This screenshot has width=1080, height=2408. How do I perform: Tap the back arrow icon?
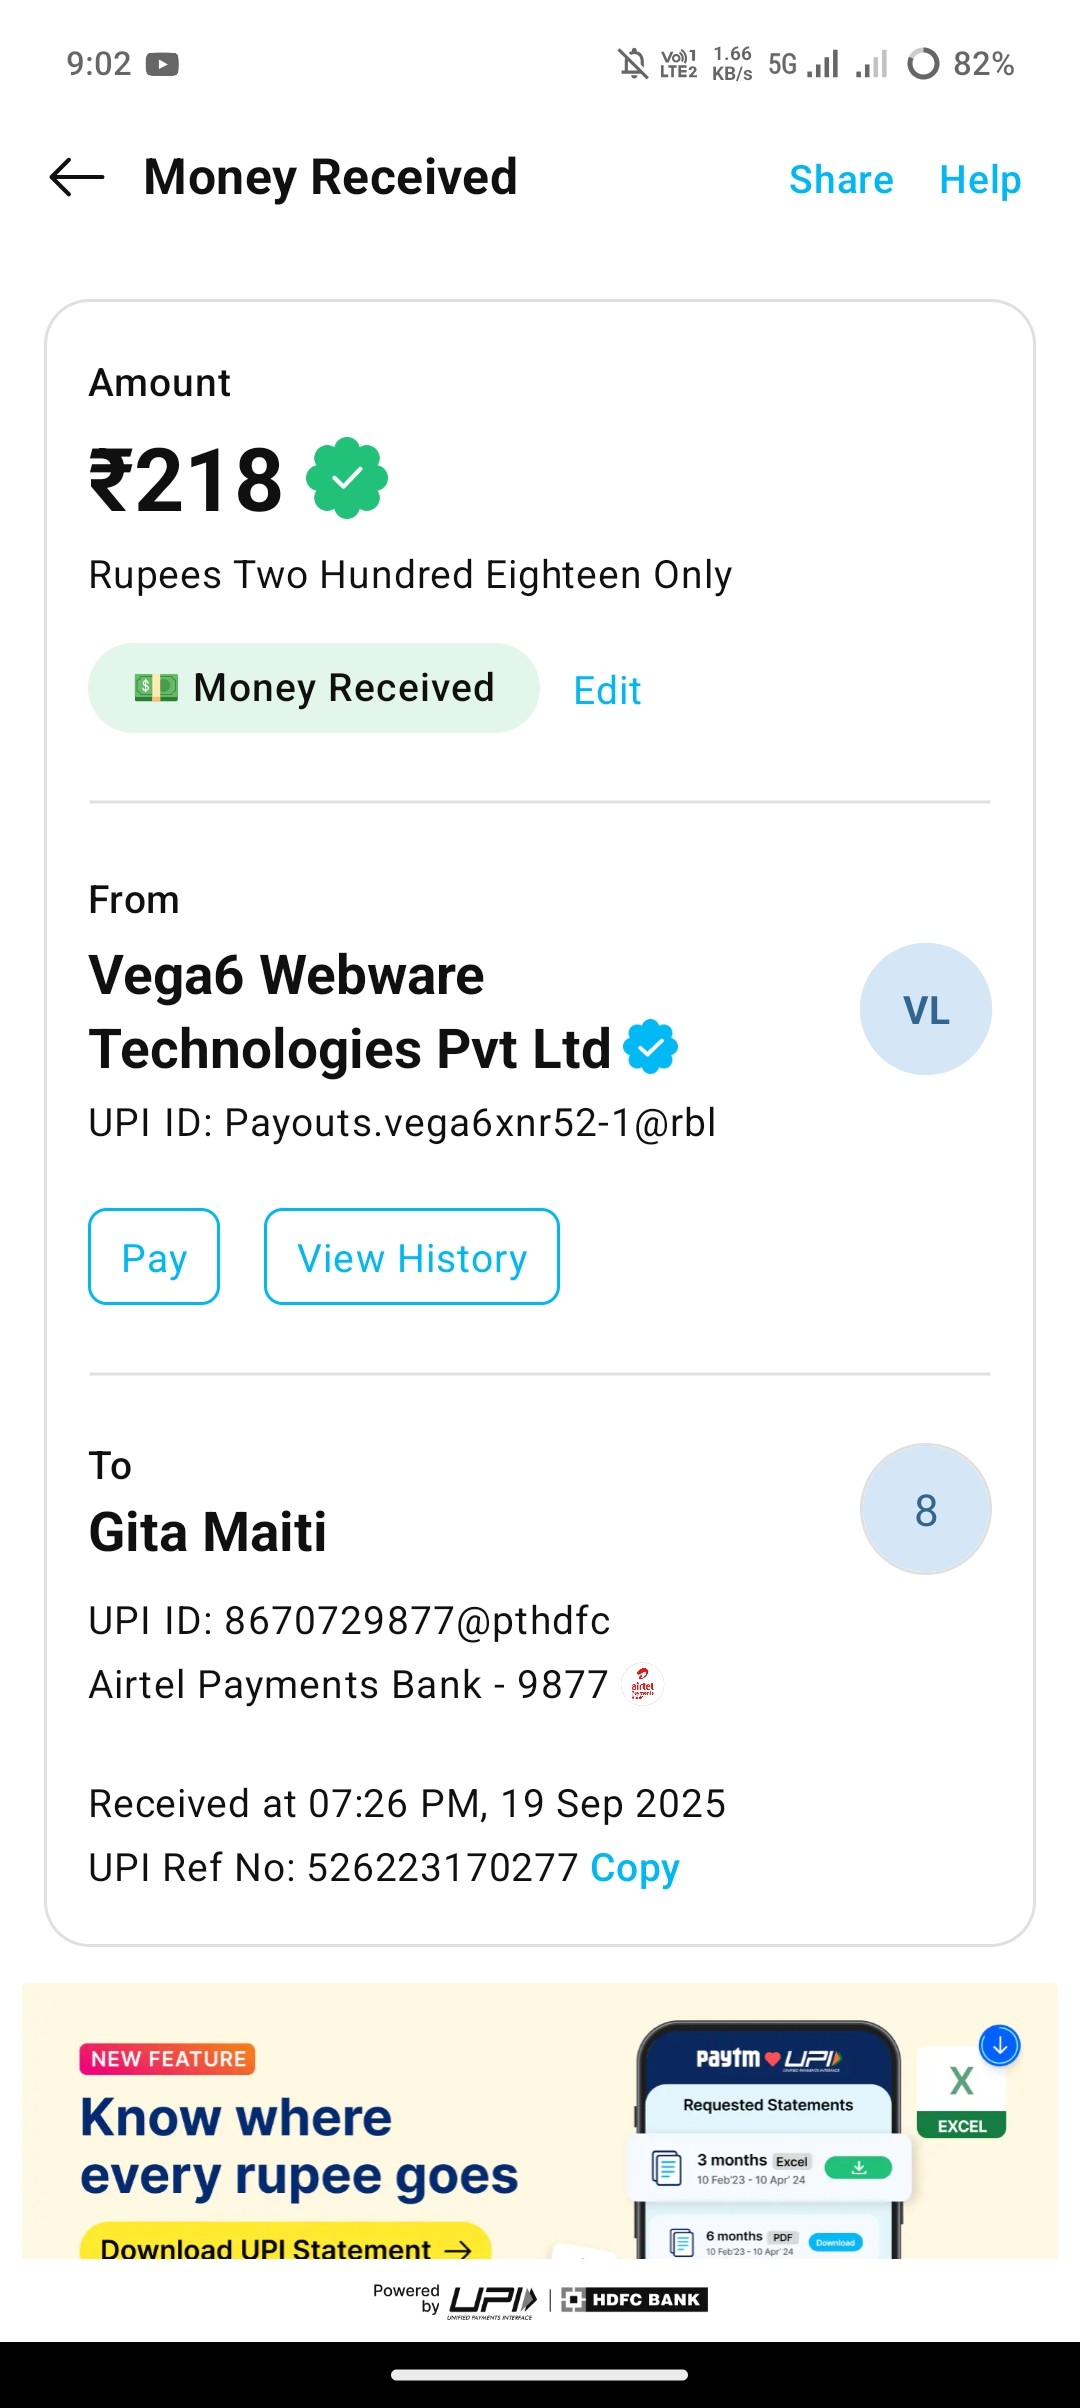tap(77, 178)
